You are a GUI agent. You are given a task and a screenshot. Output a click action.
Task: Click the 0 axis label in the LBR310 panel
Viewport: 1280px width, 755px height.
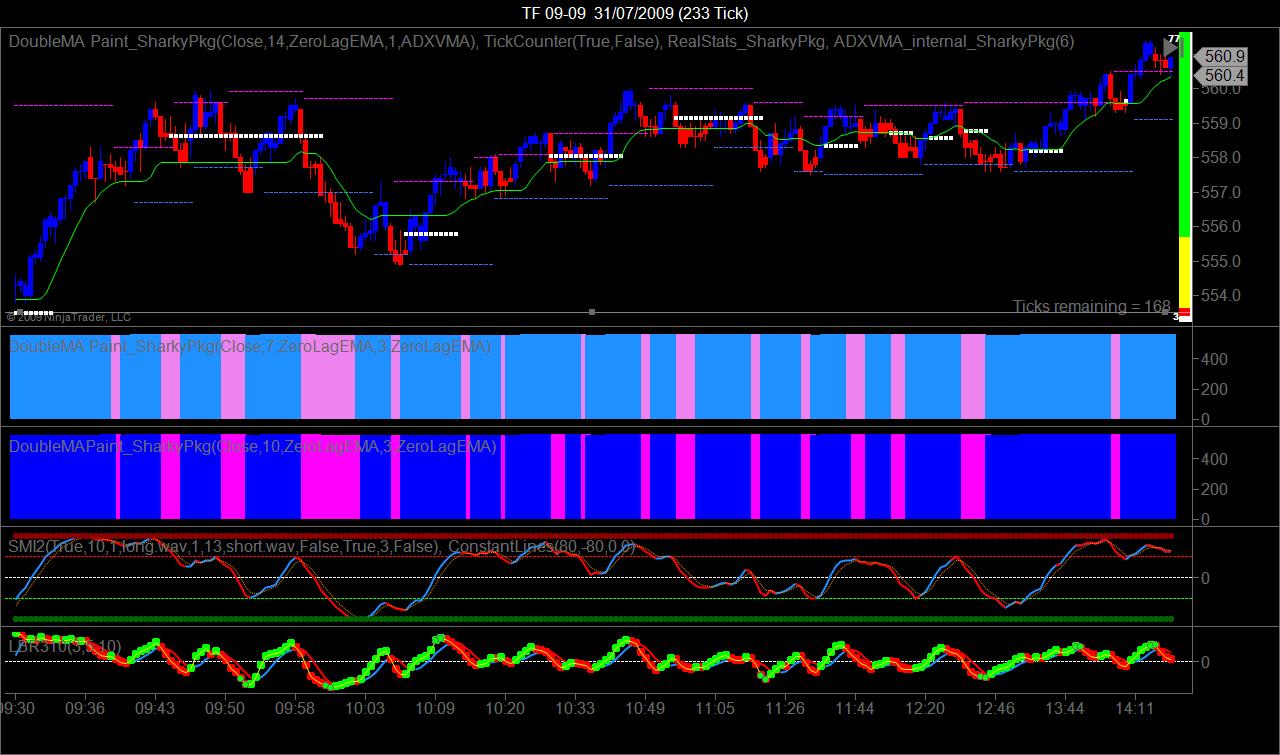pos(1207,662)
